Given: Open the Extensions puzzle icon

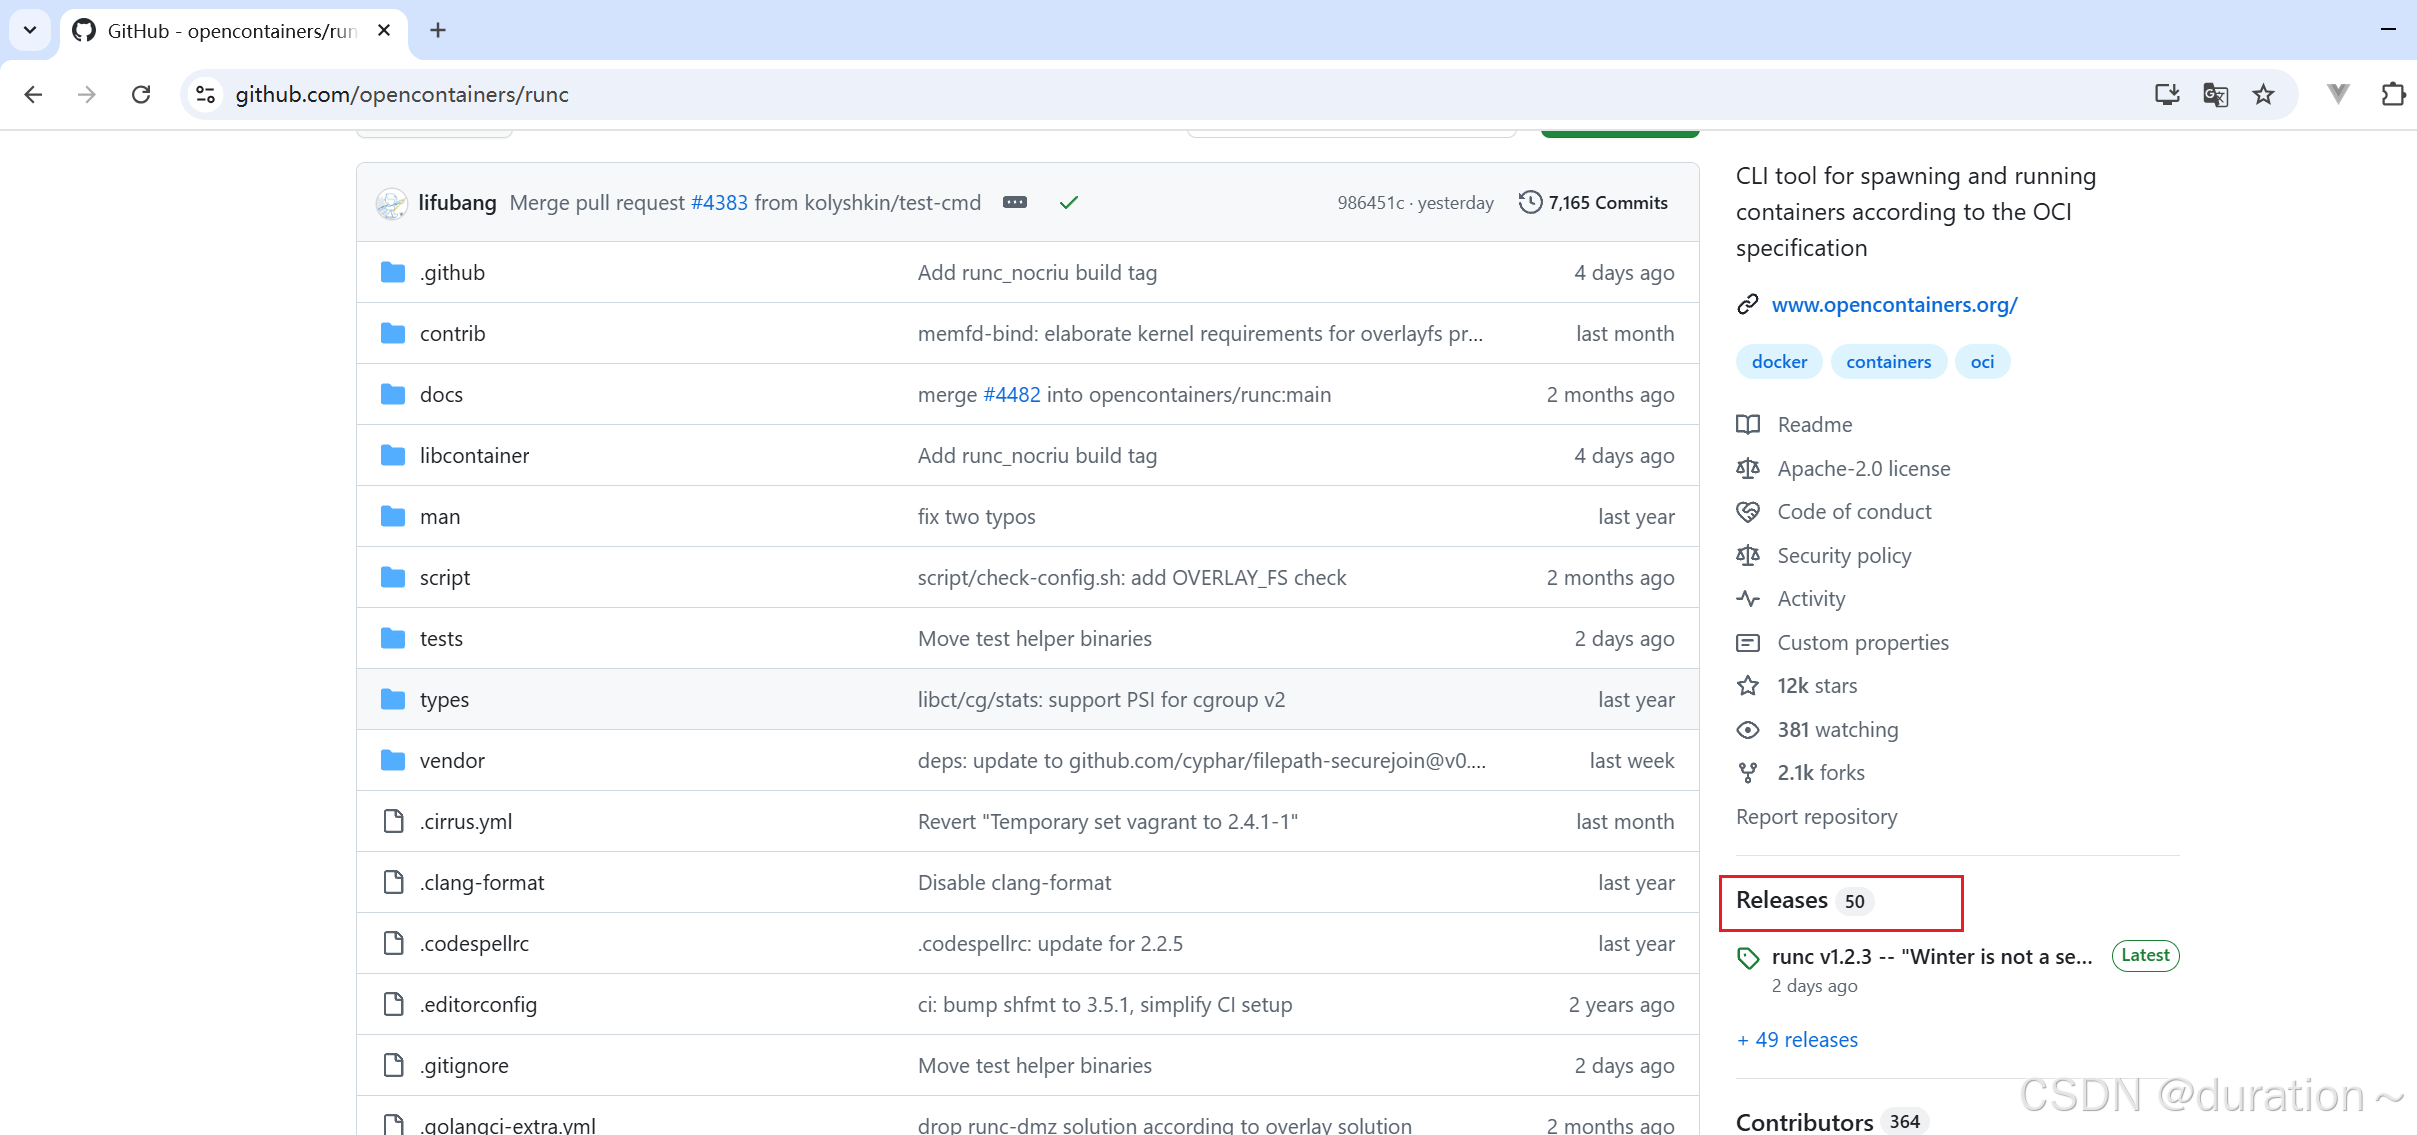Looking at the screenshot, I should coord(2393,94).
